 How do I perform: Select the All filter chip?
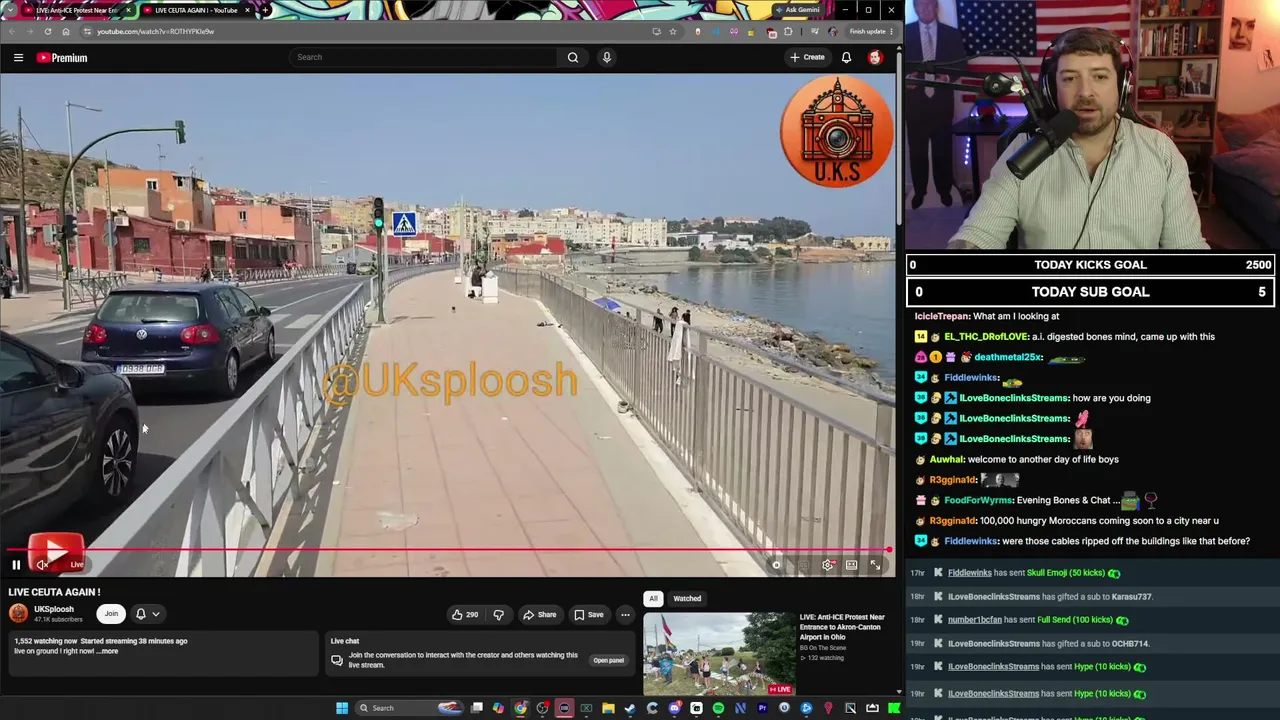[653, 598]
